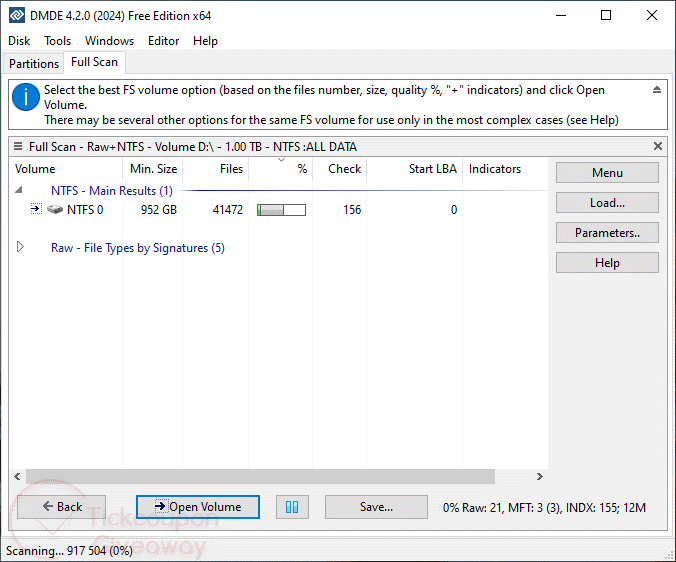The width and height of the screenshot is (676, 562).
Task: Open the Editor menu
Action: click(163, 41)
